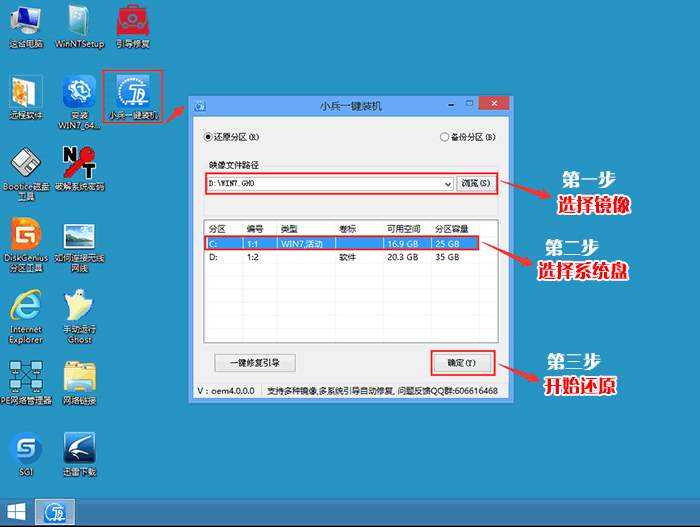Click the app icon in the 小兵一键装机 title bar
This screenshot has width=700, height=527.
(200, 106)
